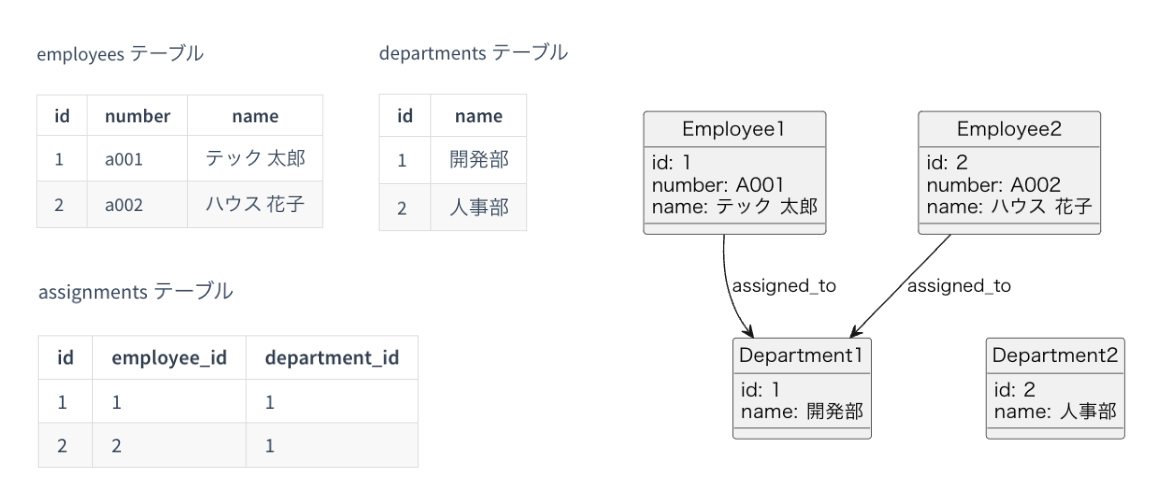Image resolution: width=1166 pixels, height=500 pixels.
Task: Click 'number: A002' in Employee2 box
Action: [x=993, y=185]
